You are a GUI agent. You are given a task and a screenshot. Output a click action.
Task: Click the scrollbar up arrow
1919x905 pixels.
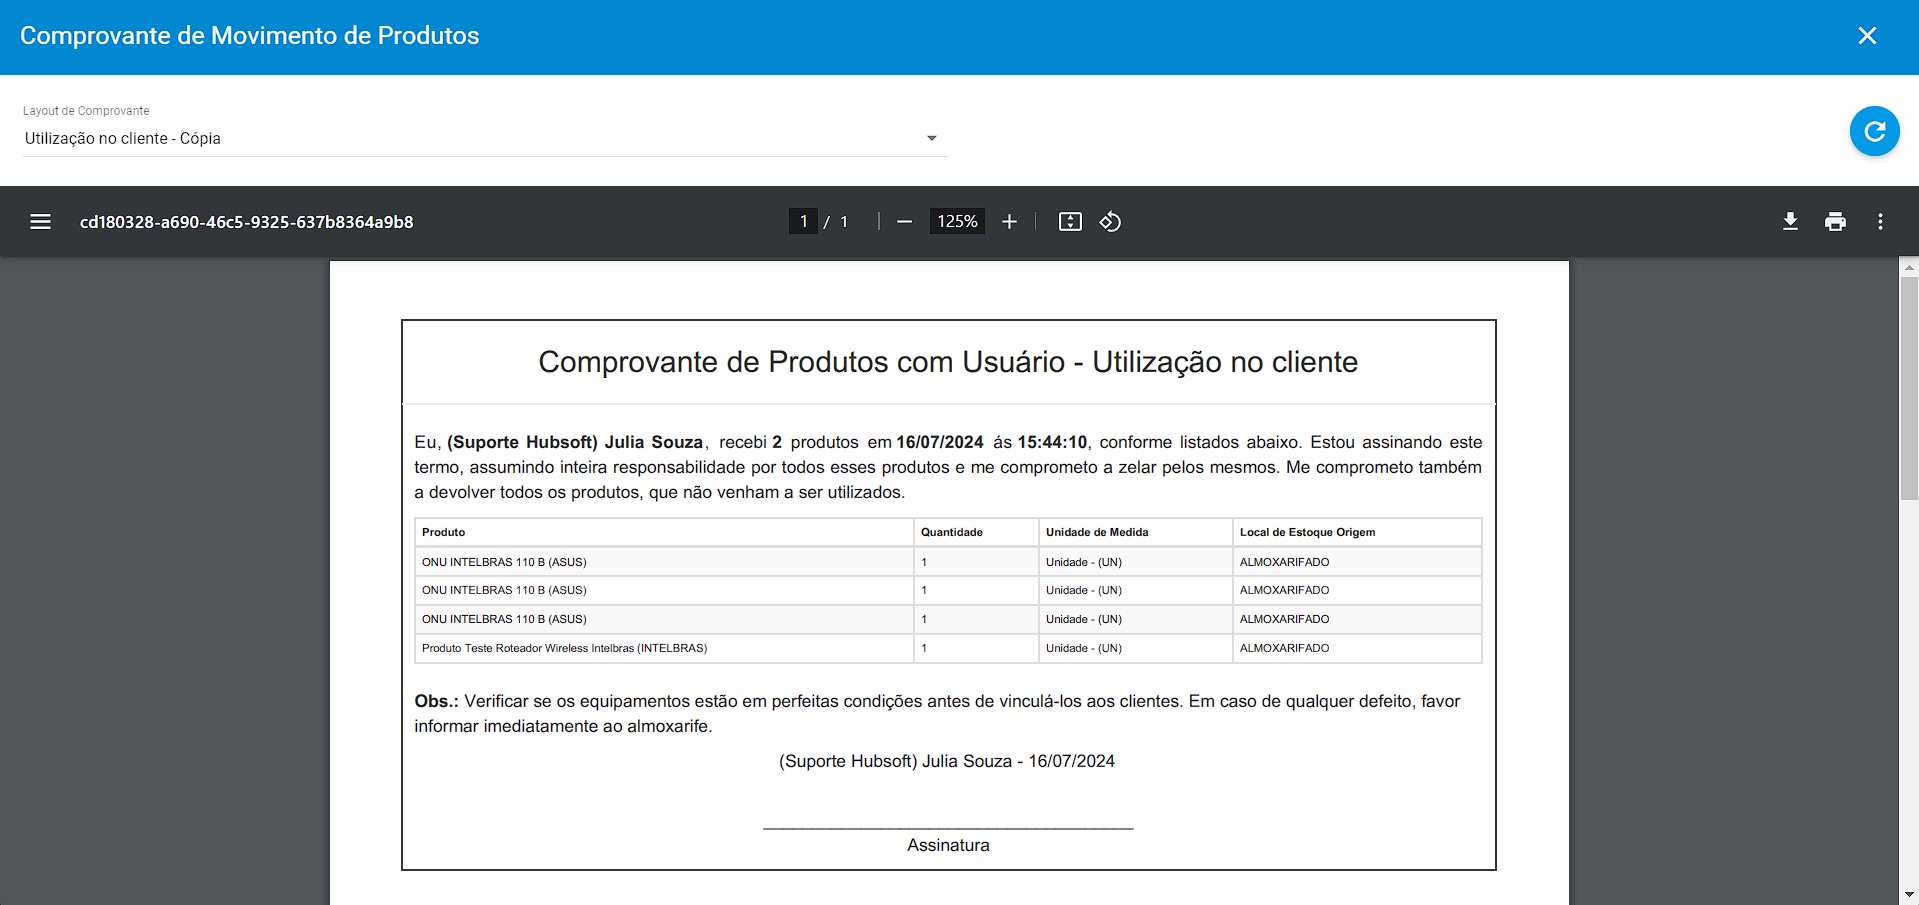tap(1909, 267)
